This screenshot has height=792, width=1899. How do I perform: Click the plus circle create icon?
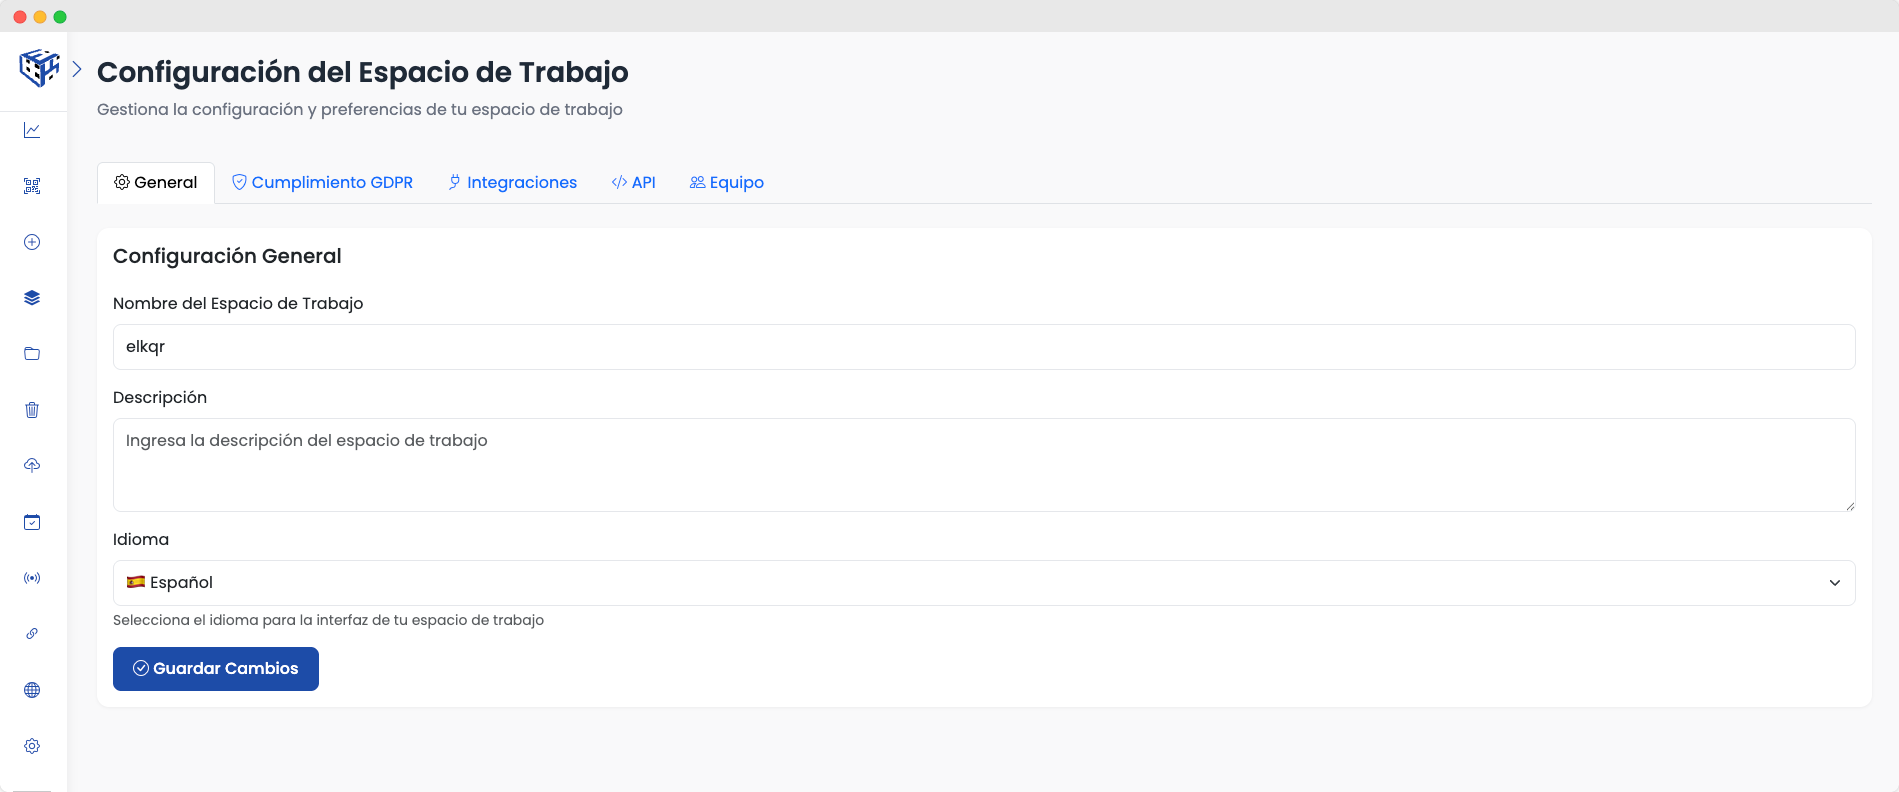pos(32,242)
